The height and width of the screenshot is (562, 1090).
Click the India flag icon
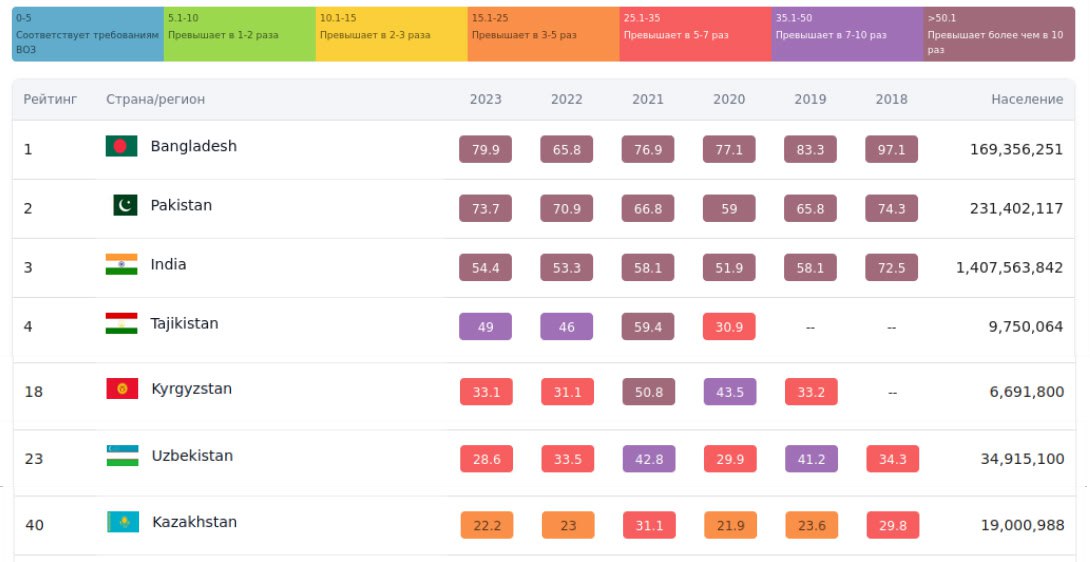click(x=121, y=264)
